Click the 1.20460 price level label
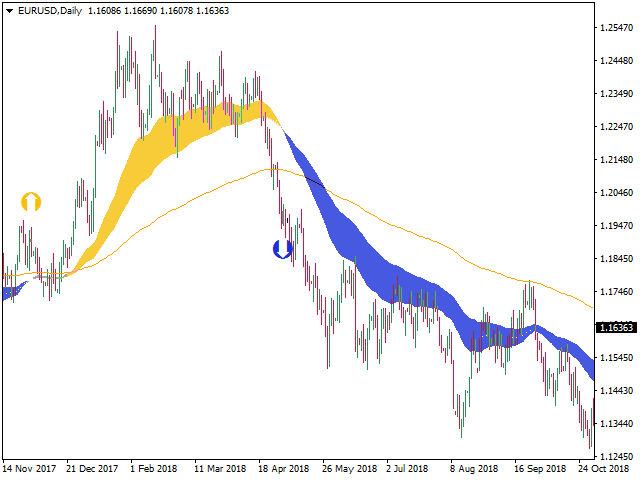The width and height of the screenshot is (640, 480). (616, 193)
